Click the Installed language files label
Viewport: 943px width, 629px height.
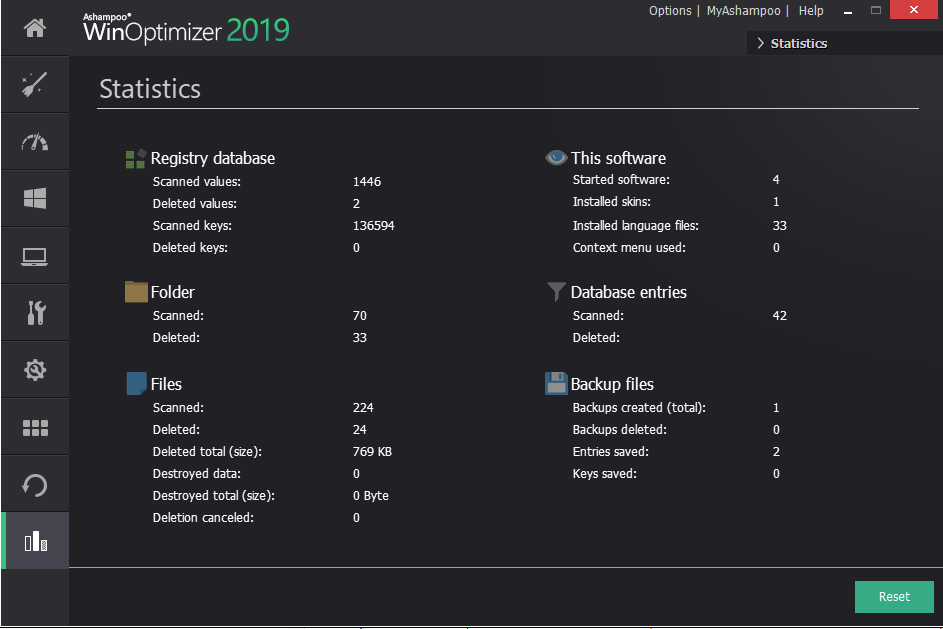(636, 226)
